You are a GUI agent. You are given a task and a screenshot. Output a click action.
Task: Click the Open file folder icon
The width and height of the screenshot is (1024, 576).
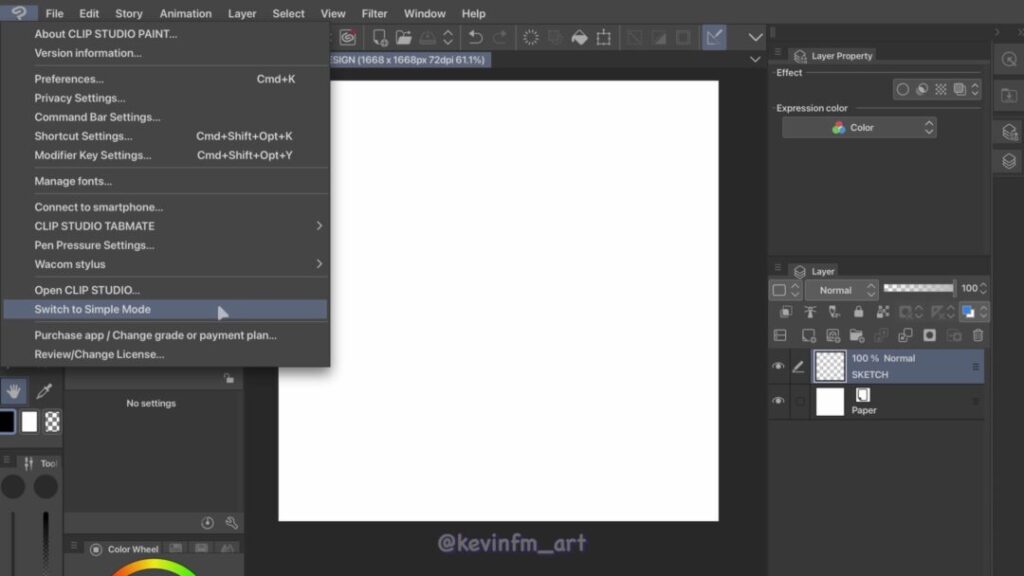pos(404,37)
